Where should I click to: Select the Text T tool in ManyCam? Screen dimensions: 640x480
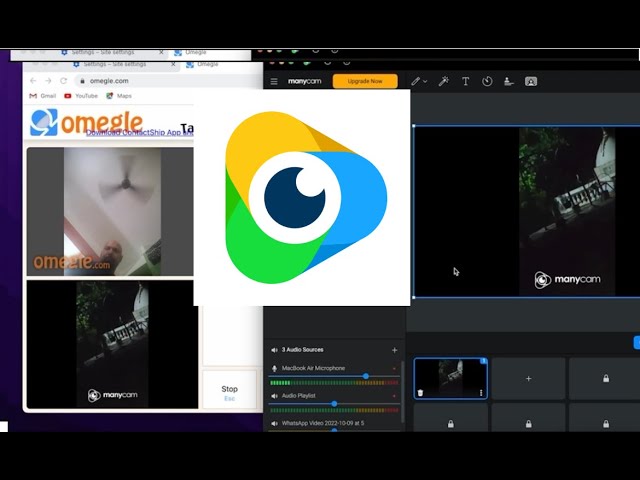tap(465, 81)
